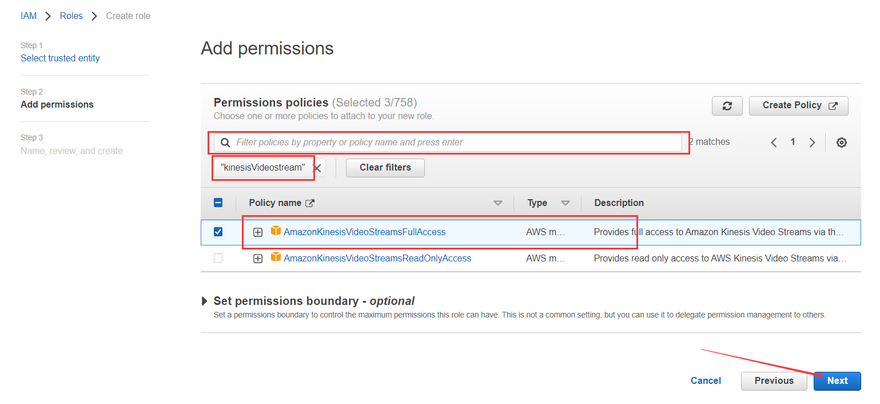Viewport: 880px width, 404px height.
Task: Go to previous page with left chevron
Action: 774,143
